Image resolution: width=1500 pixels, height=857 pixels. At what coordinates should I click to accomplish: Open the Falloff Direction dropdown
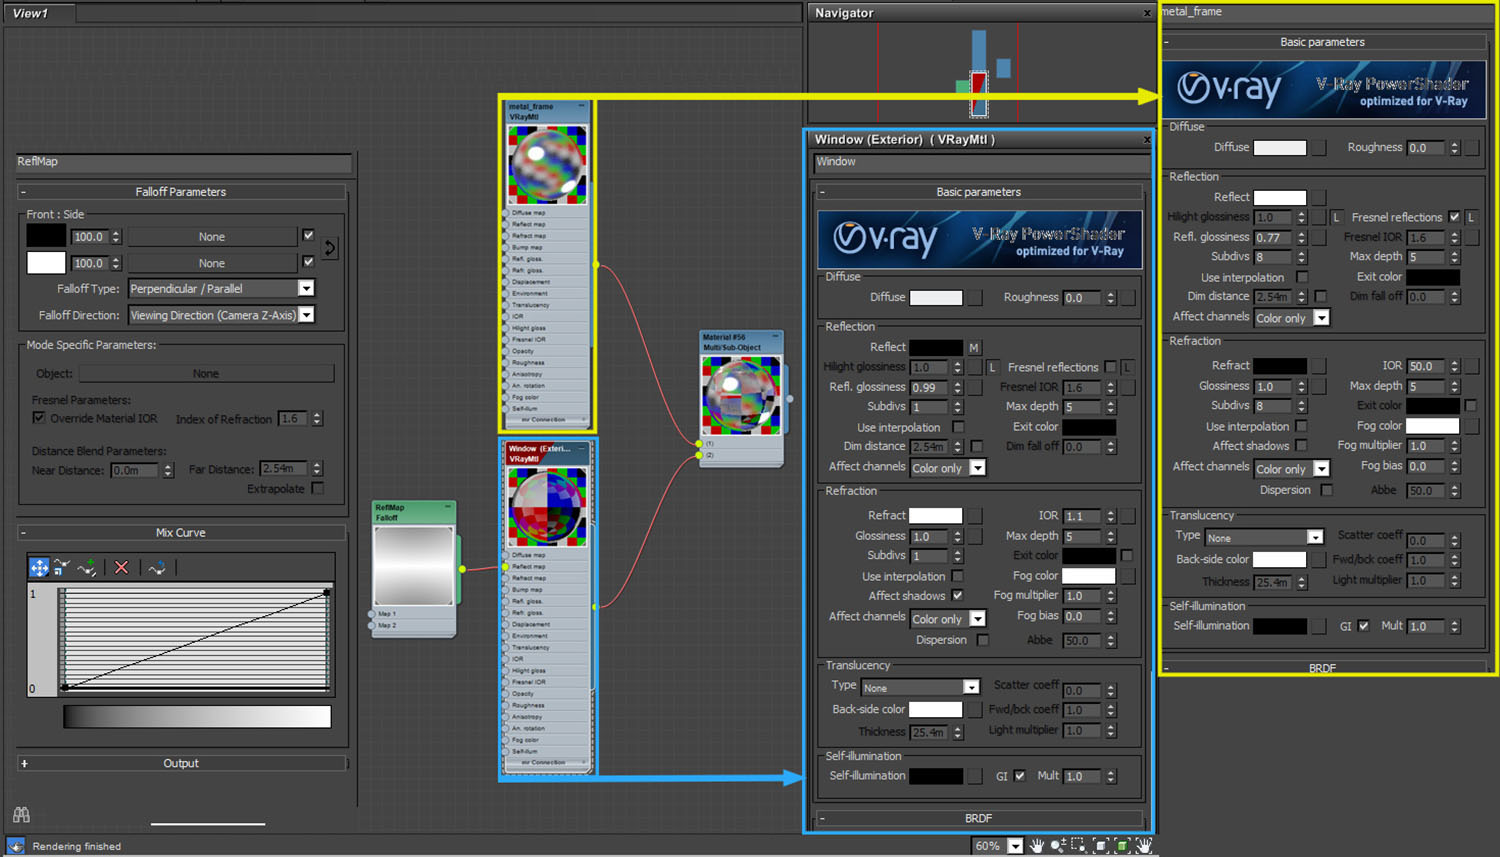click(x=306, y=315)
